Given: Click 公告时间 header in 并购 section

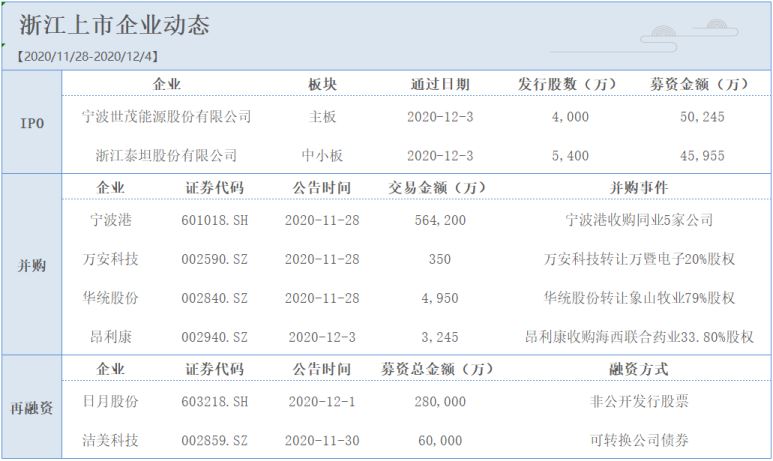Looking at the screenshot, I should (322, 188).
